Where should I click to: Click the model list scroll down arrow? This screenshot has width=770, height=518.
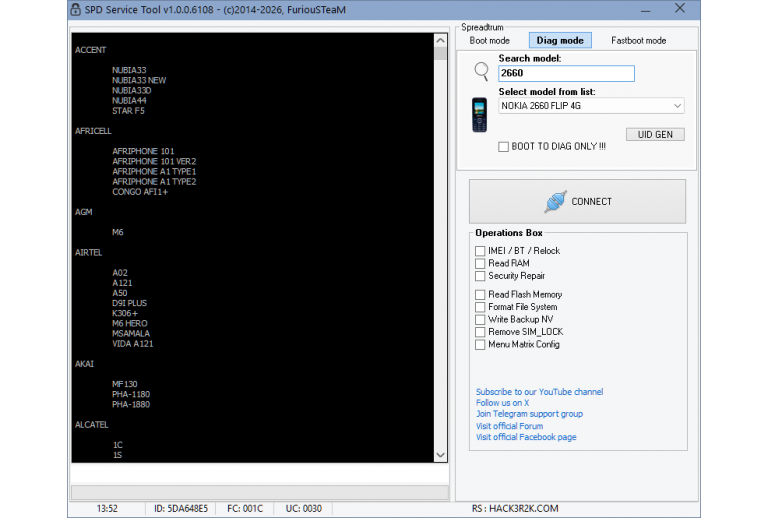pos(441,455)
